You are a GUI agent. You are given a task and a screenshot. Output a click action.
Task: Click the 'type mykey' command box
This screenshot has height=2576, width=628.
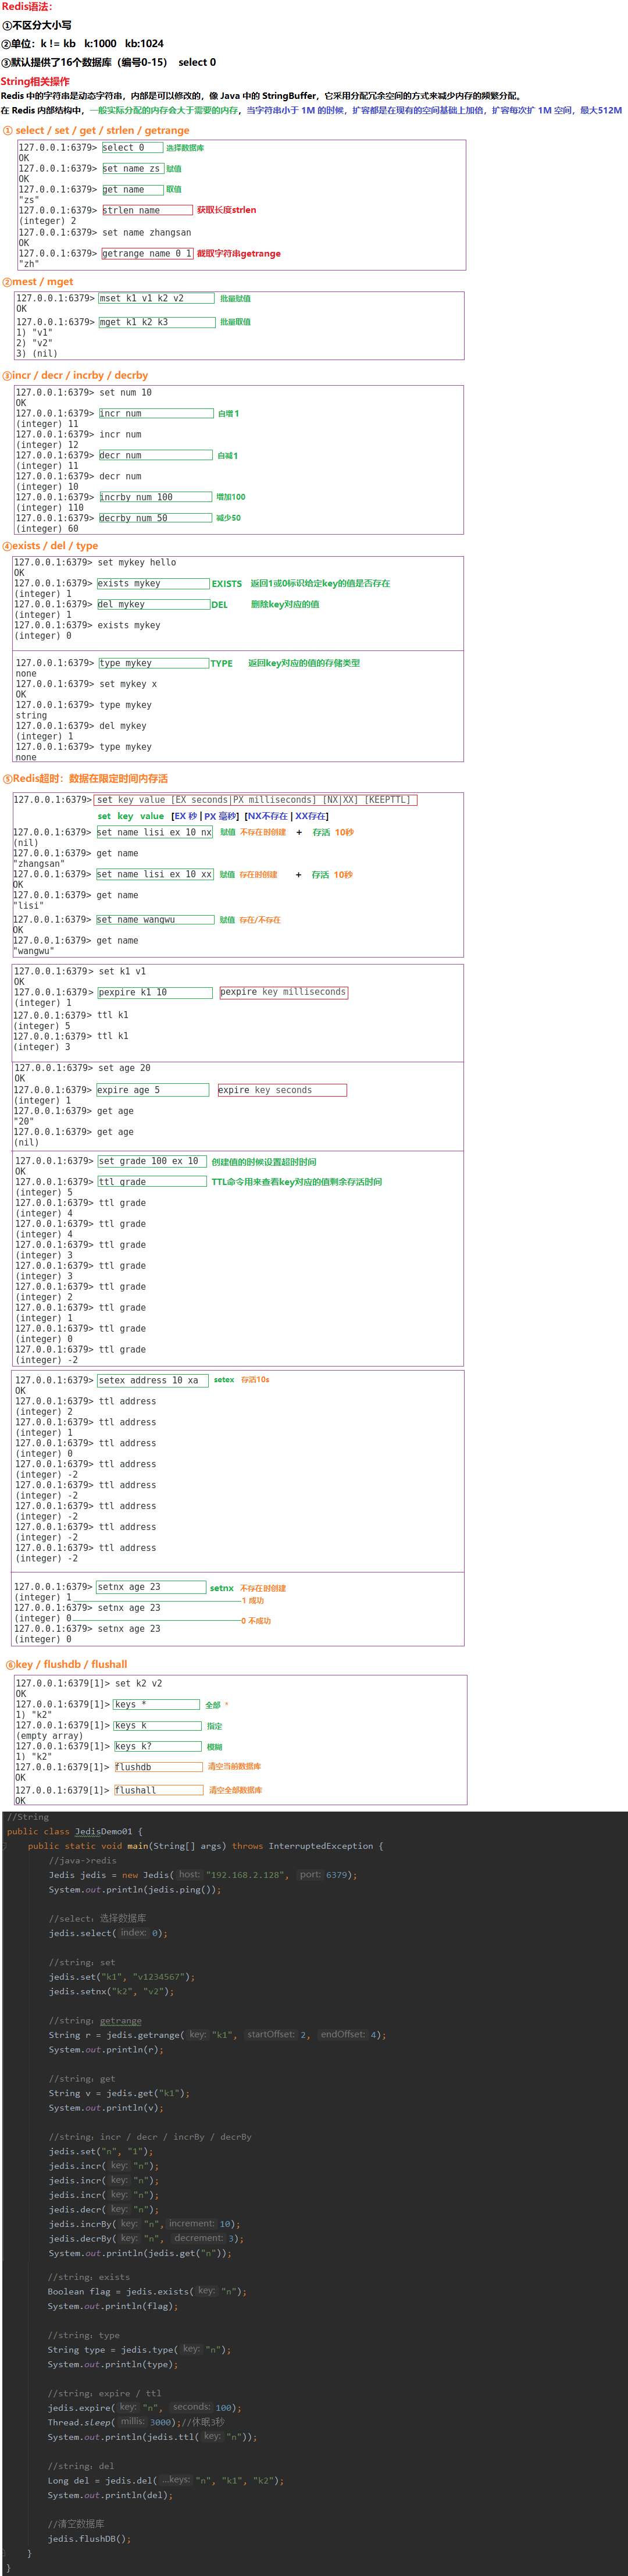click(x=152, y=663)
